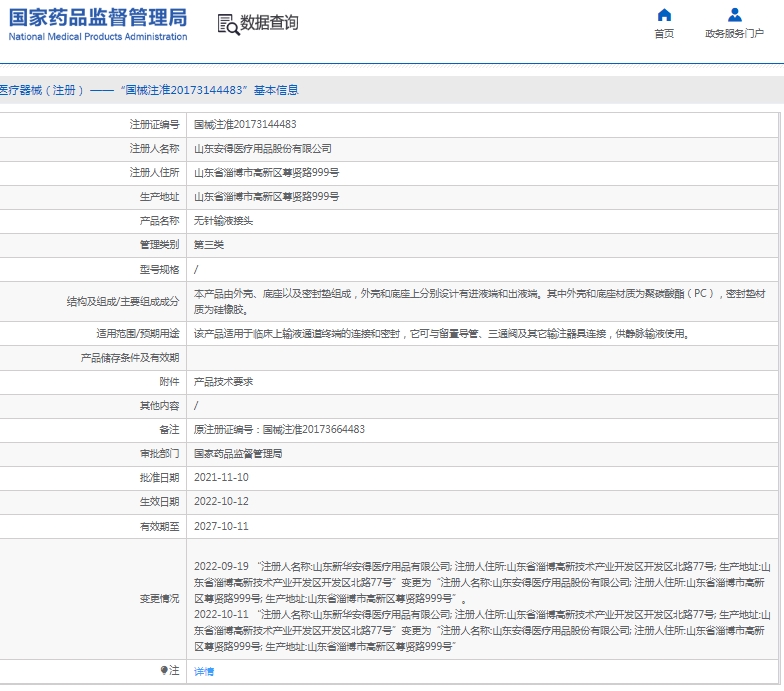Select the intended use text starting 该产品适用于

442,334
